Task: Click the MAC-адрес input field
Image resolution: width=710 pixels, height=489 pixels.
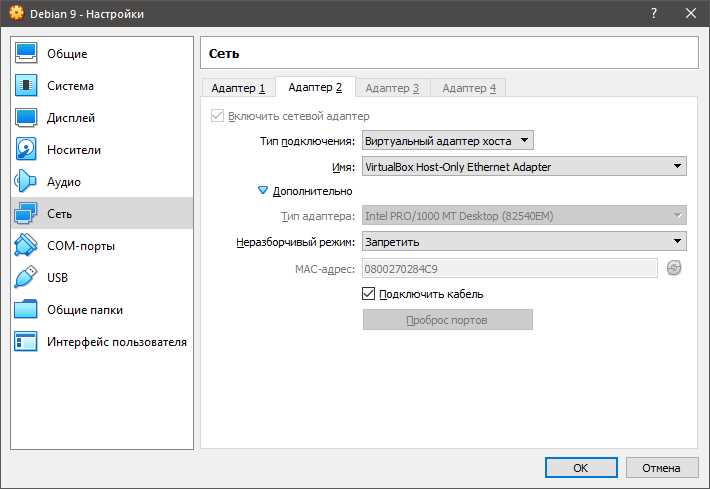Action: 509,268
